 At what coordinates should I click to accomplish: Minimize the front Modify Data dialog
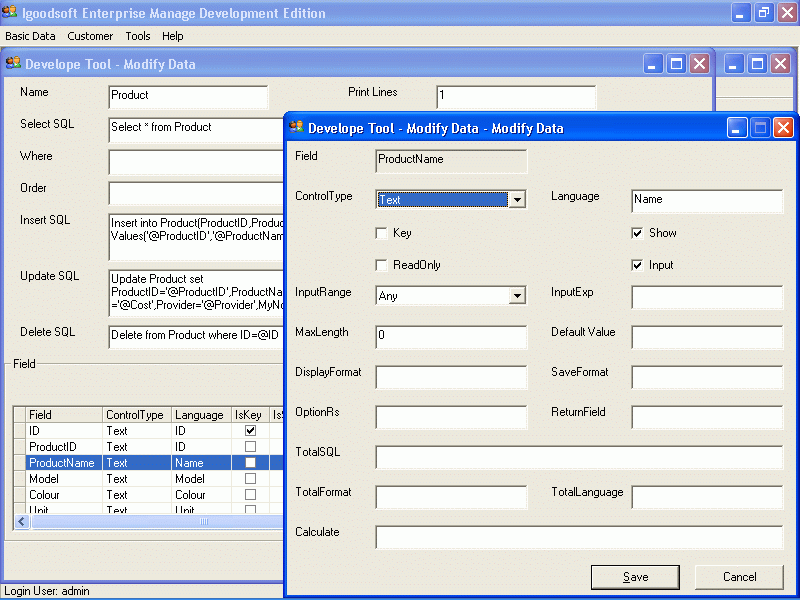point(737,128)
